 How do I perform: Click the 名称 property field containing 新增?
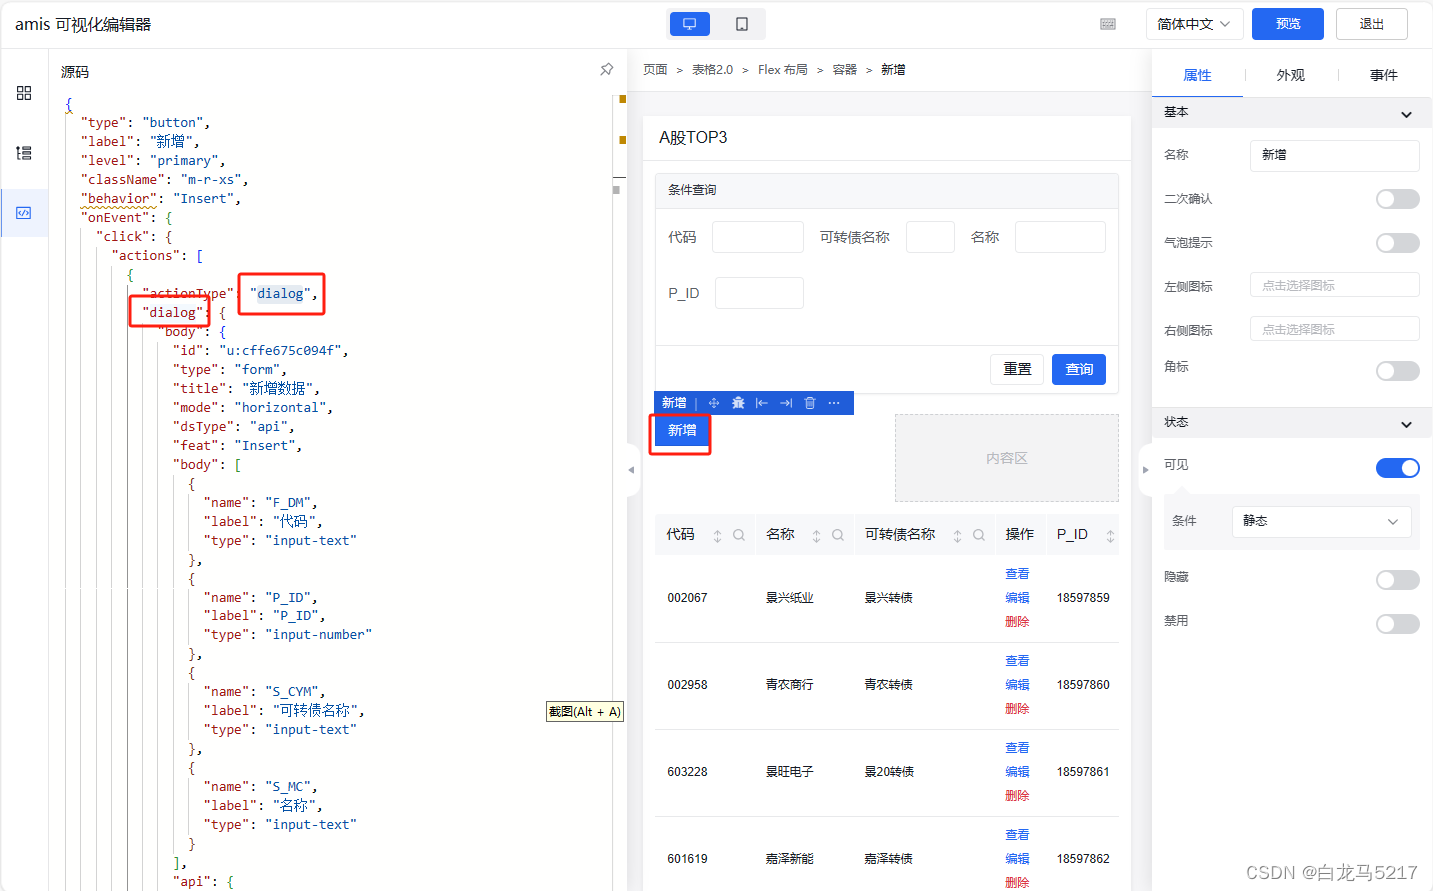tap(1334, 155)
